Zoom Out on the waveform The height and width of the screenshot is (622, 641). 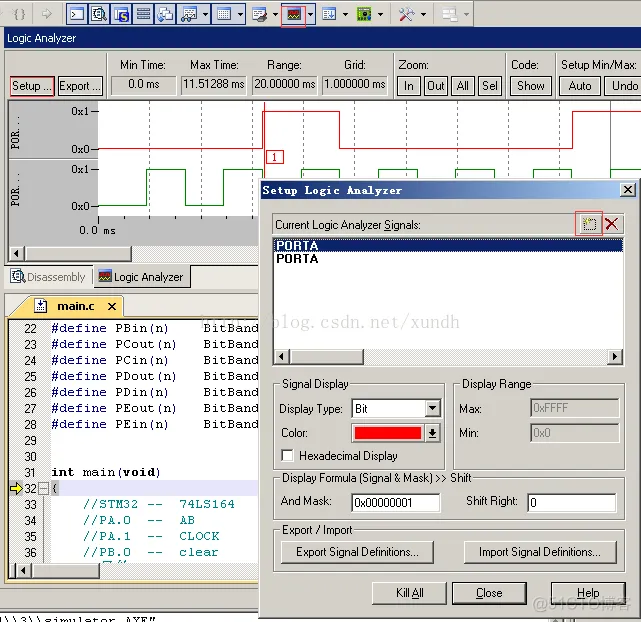tap(436, 86)
